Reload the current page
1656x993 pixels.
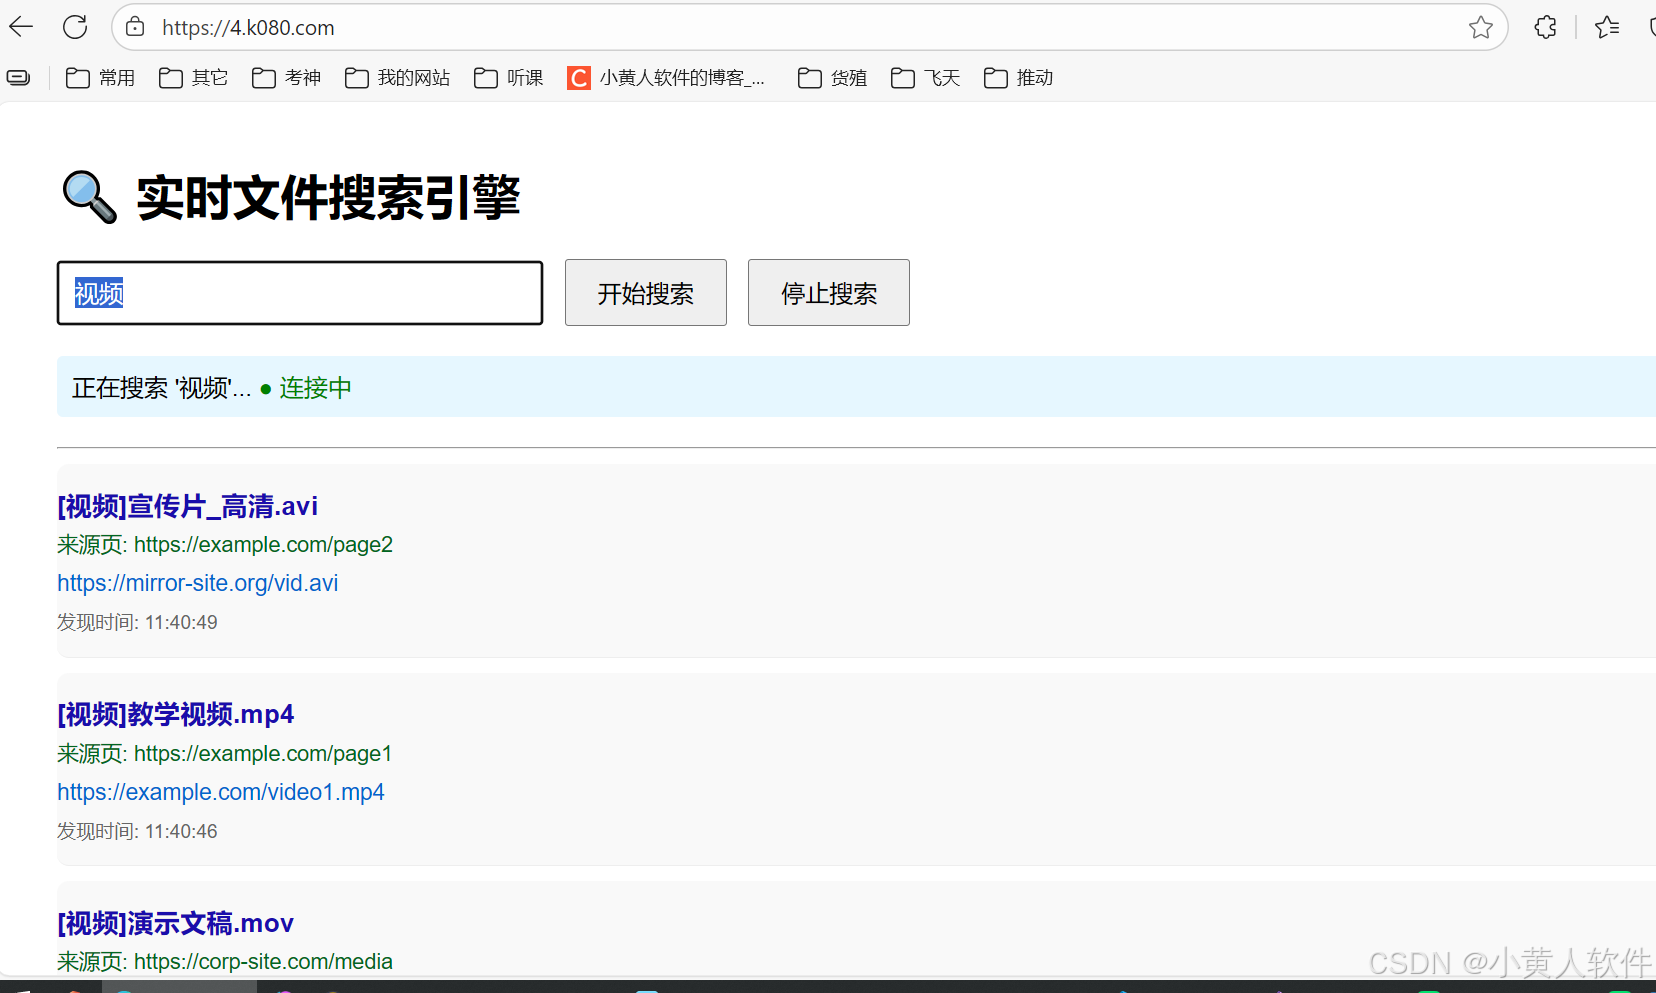[75, 27]
